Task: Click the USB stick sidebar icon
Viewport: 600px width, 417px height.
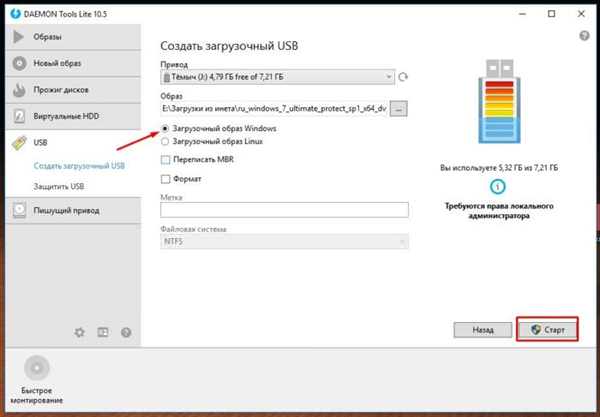Action: [19, 143]
